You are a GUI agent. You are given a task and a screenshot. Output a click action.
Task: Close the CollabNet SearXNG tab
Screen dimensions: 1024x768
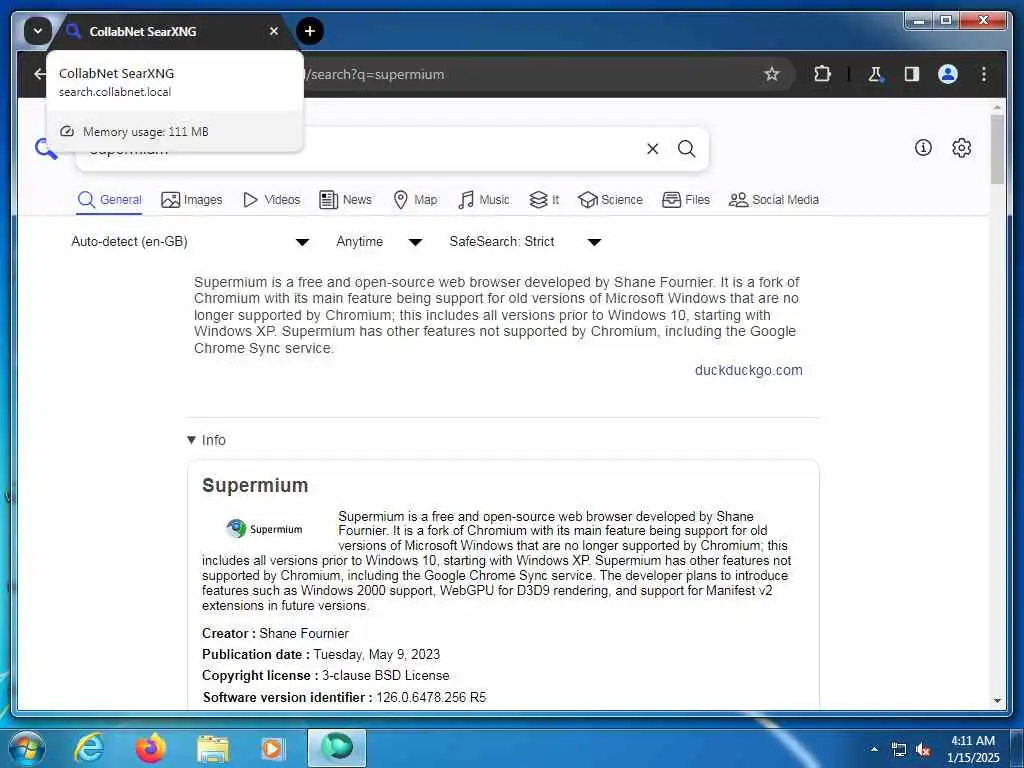pos(274,31)
